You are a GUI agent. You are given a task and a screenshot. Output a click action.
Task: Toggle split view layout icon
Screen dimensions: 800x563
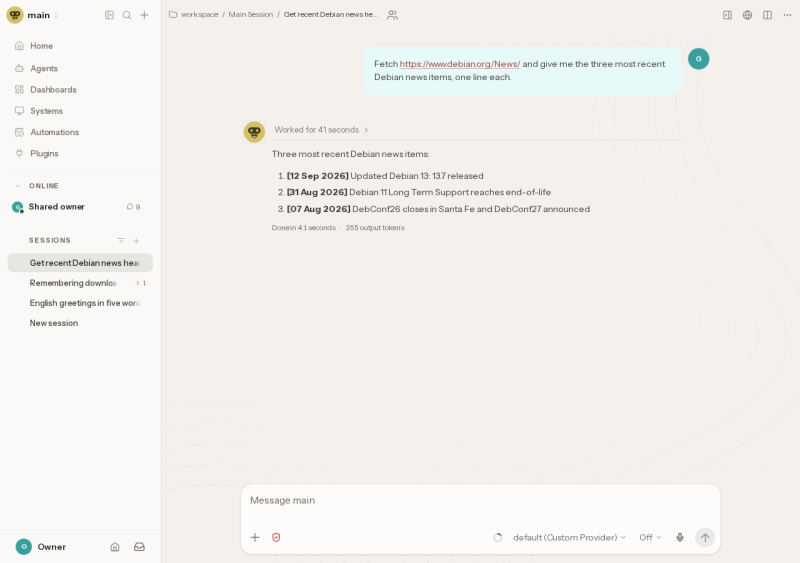pos(767,15)
